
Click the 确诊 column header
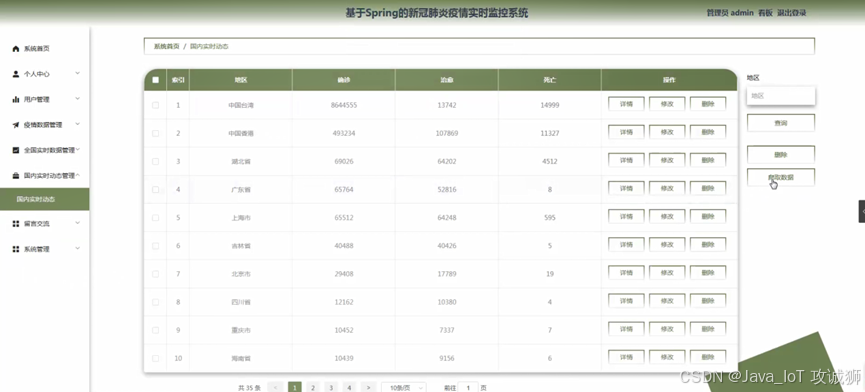click(344, 80)
